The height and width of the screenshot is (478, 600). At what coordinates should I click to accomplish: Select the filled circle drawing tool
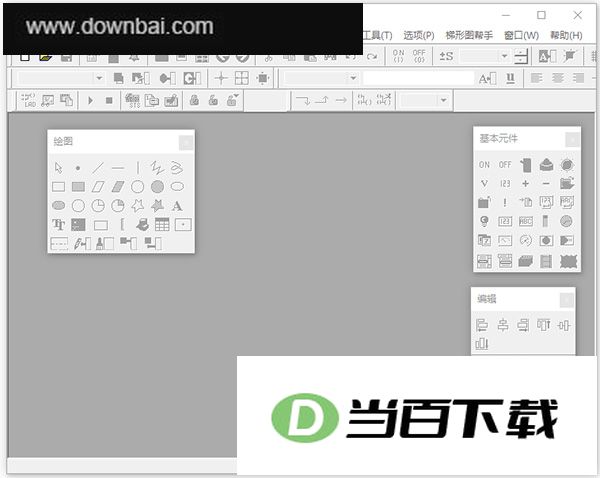[157, 187]
